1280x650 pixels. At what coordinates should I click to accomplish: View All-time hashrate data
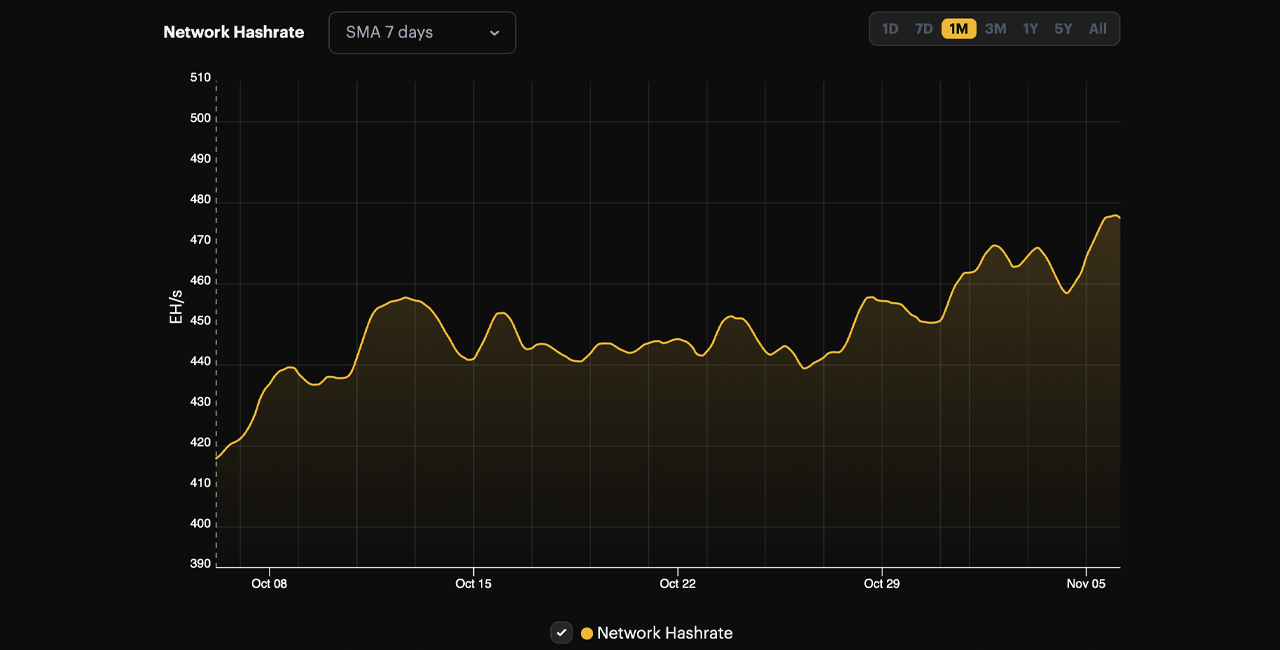coord(1097,29)
